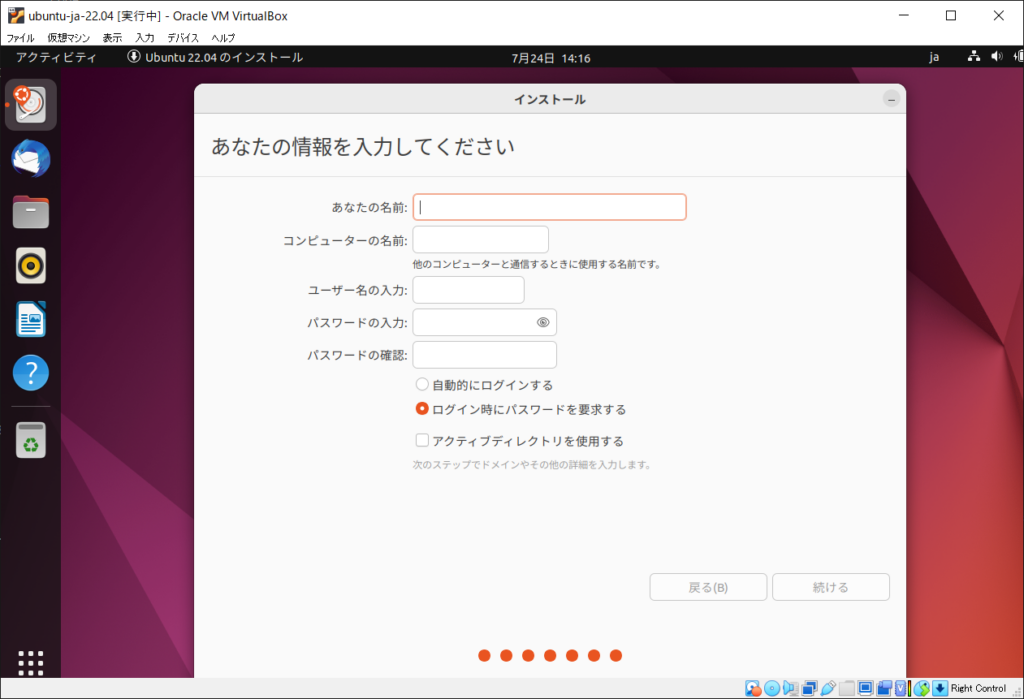This screenshot has height=699, width=1024.
Task: Focus the ユーザー名の入力 field
Action: tap(468, 289)
